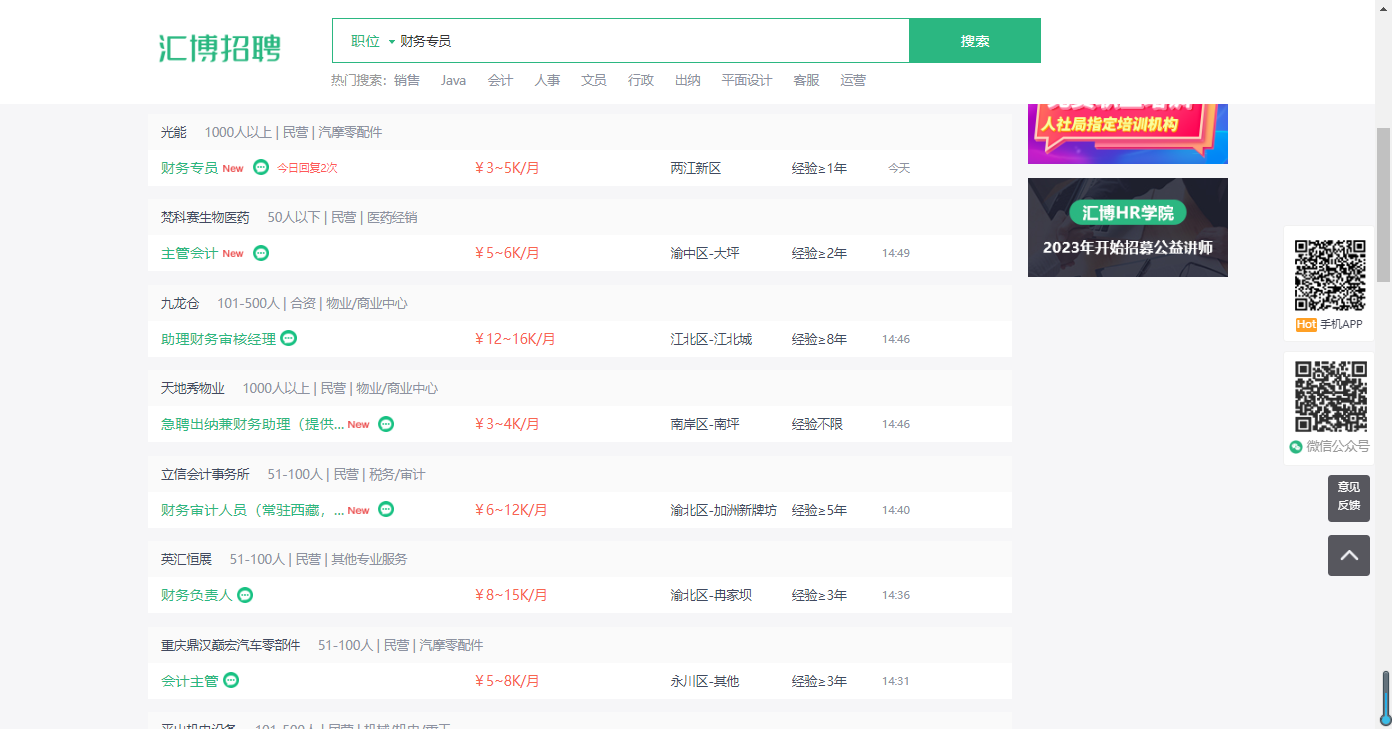
Task: Open chat icon for 主管会计 job
Action: 261,253
